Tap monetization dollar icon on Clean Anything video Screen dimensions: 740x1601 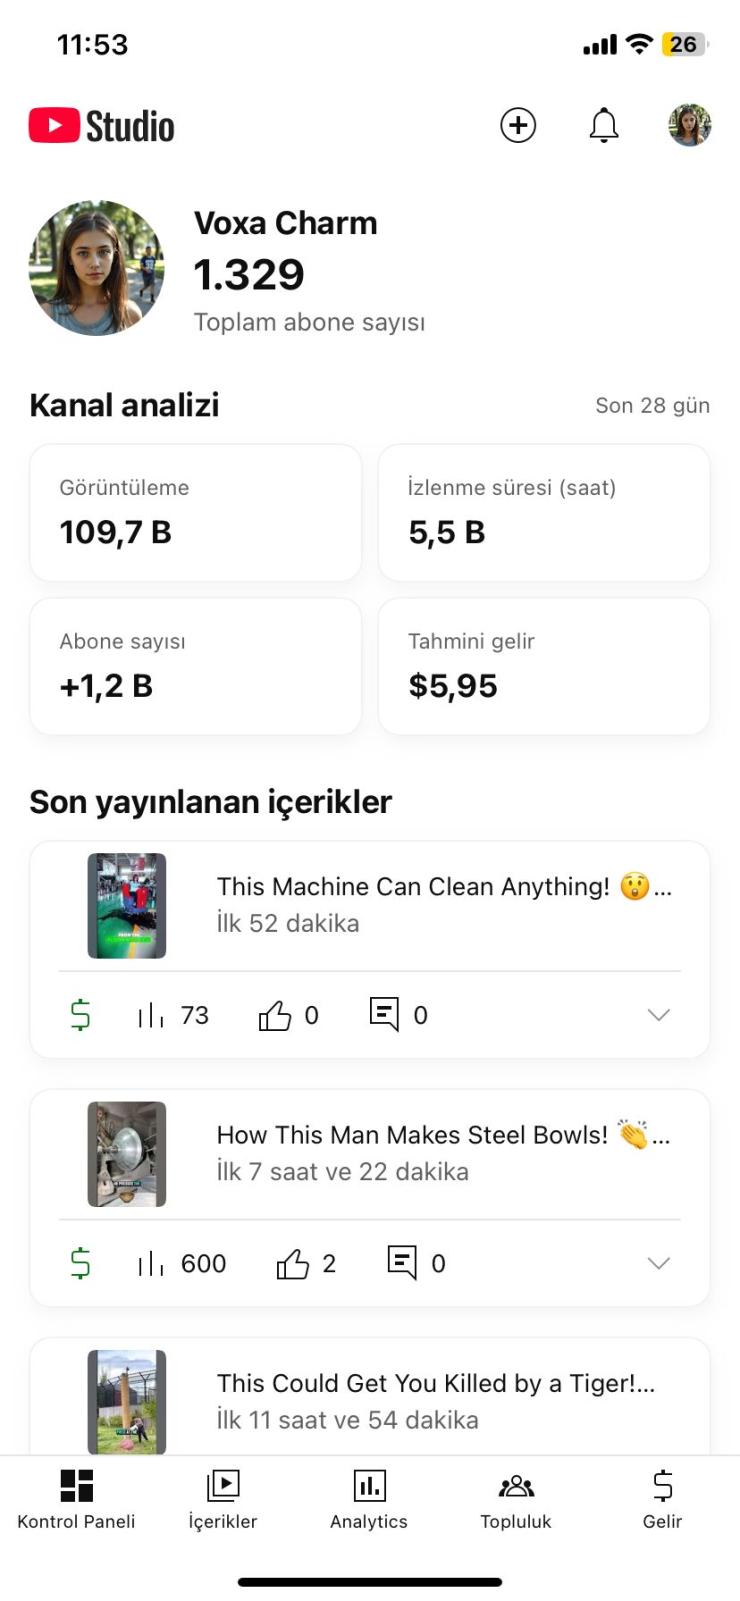click(80, 1015)
